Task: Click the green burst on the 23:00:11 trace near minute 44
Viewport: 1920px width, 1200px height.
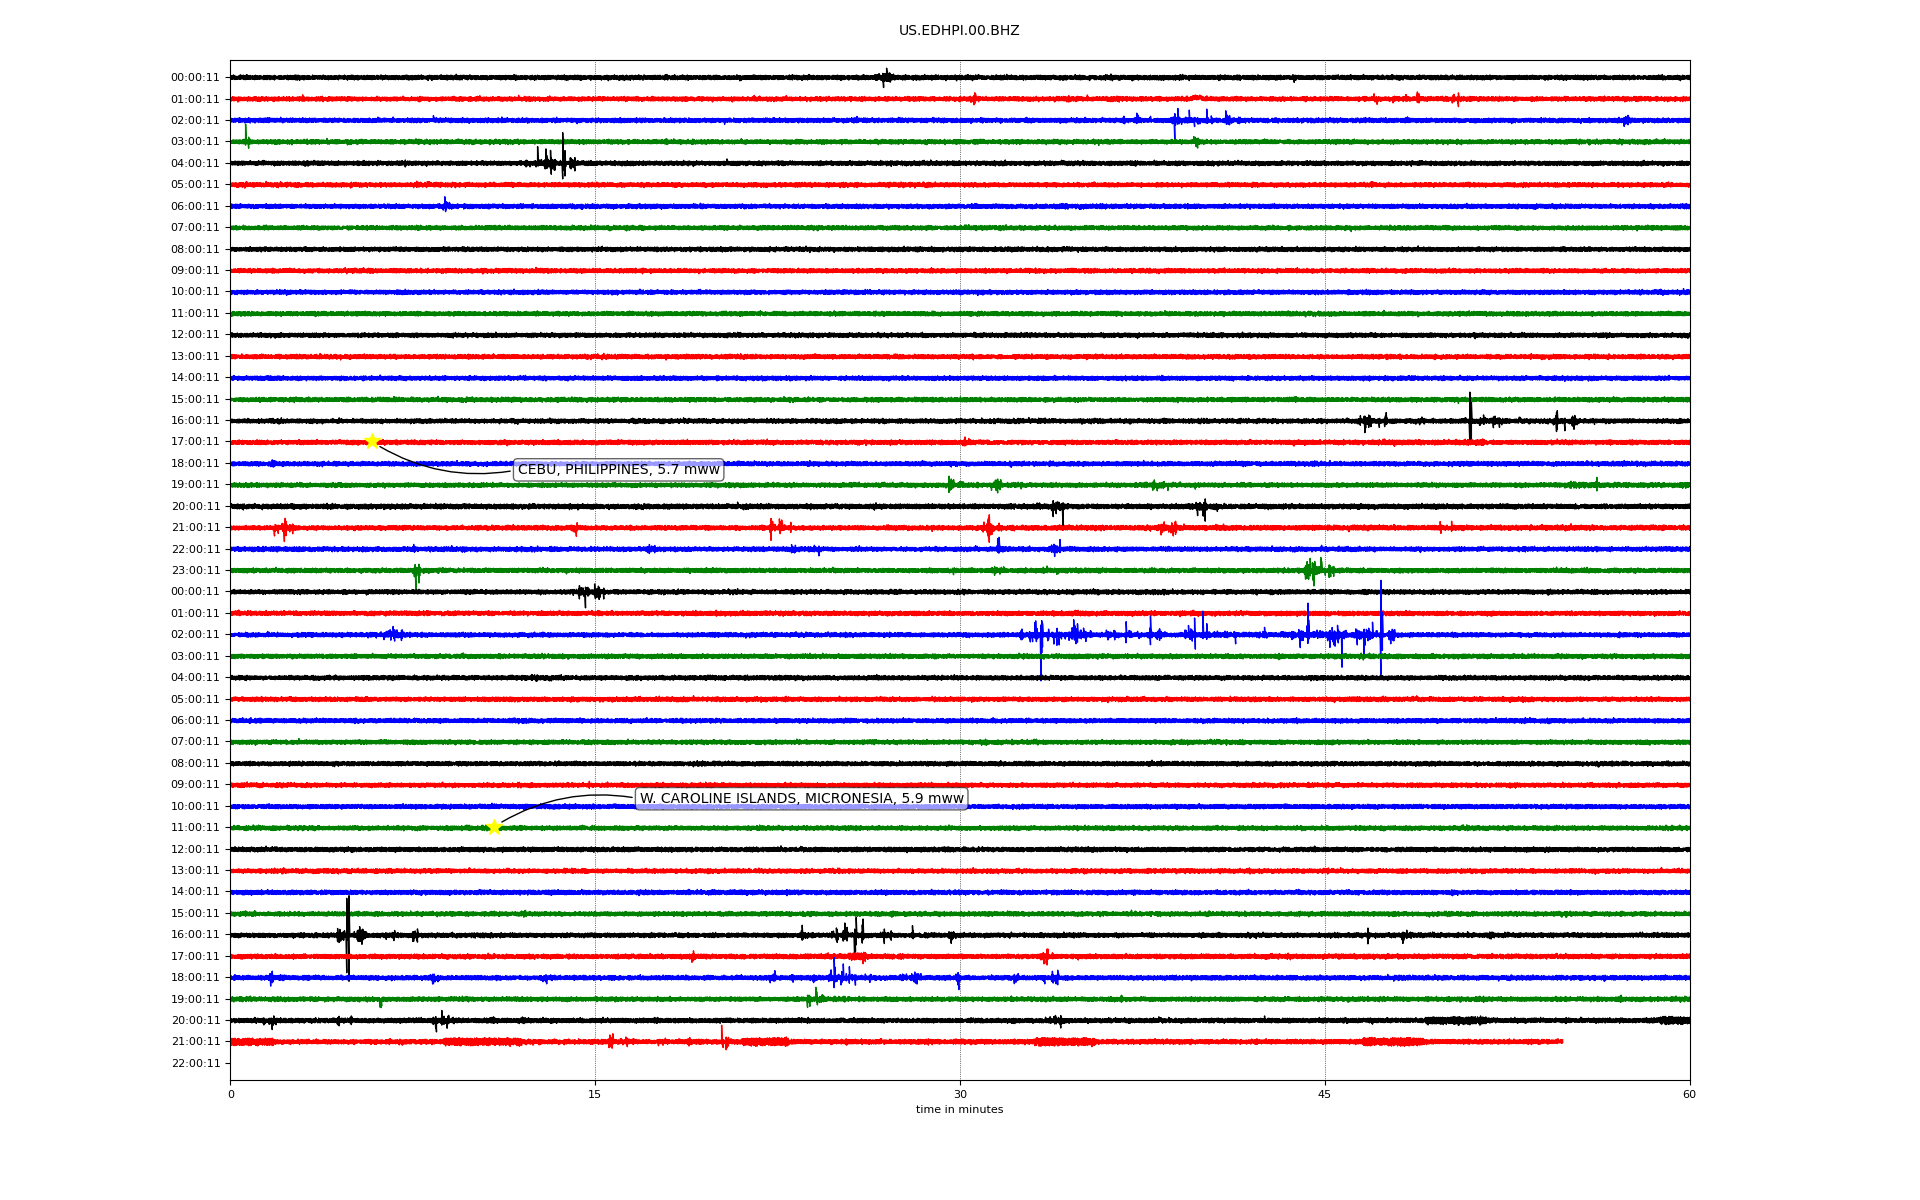Action: tap(1315, 570)
